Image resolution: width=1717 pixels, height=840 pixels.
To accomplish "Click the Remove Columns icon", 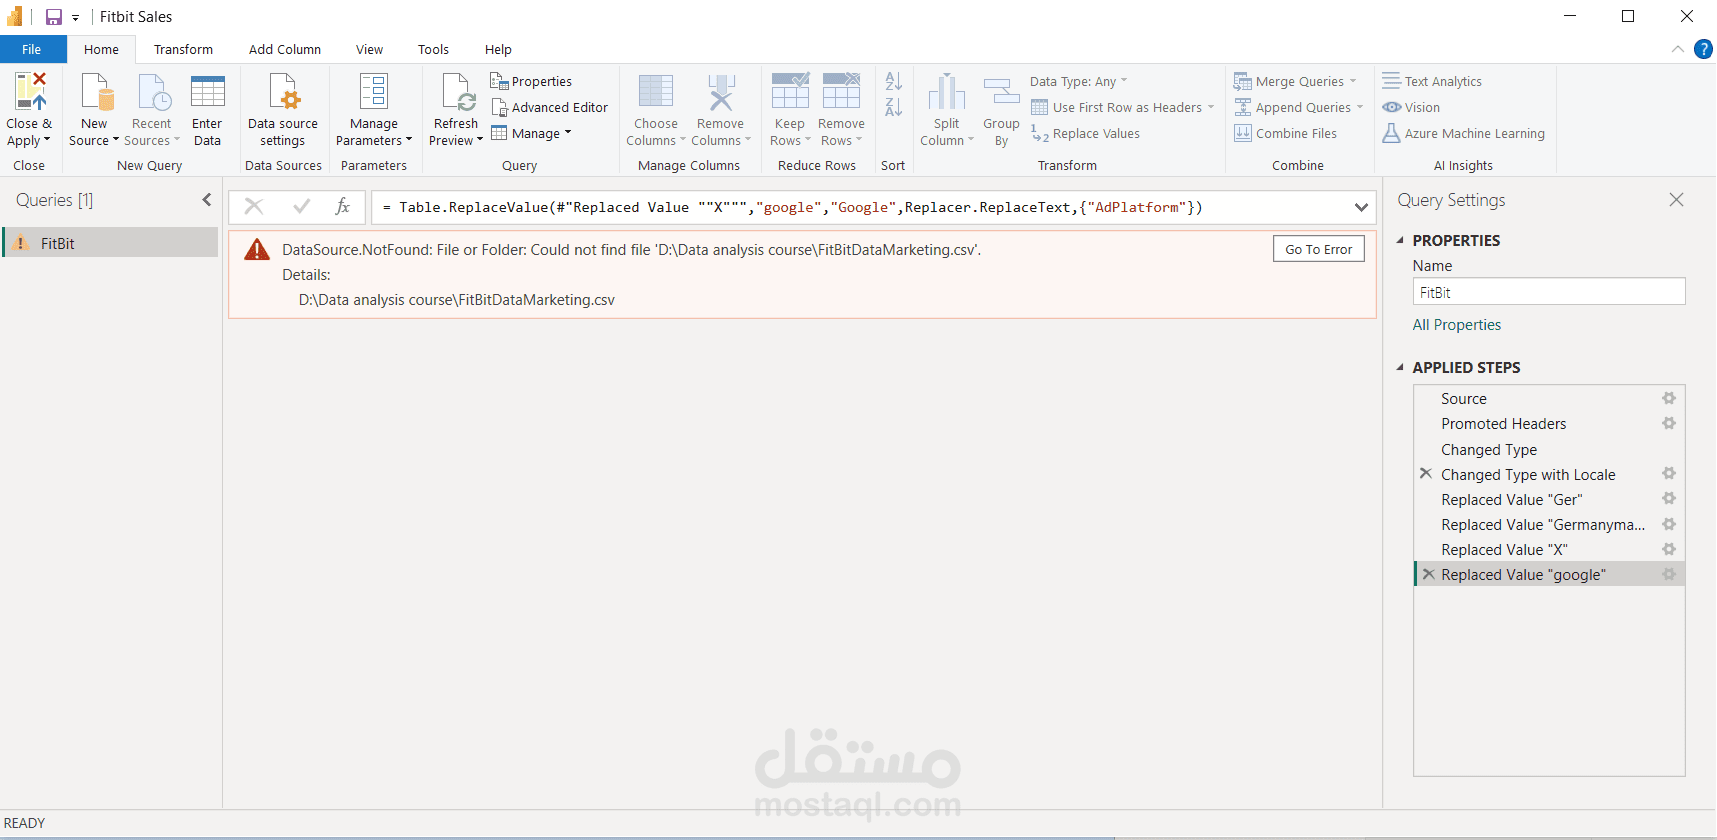I will [721, 91].
